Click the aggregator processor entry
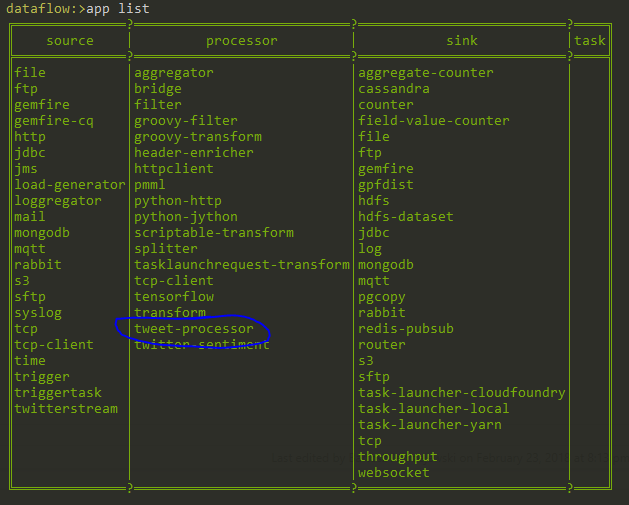The image size is (629, 505). click(174, 73)
